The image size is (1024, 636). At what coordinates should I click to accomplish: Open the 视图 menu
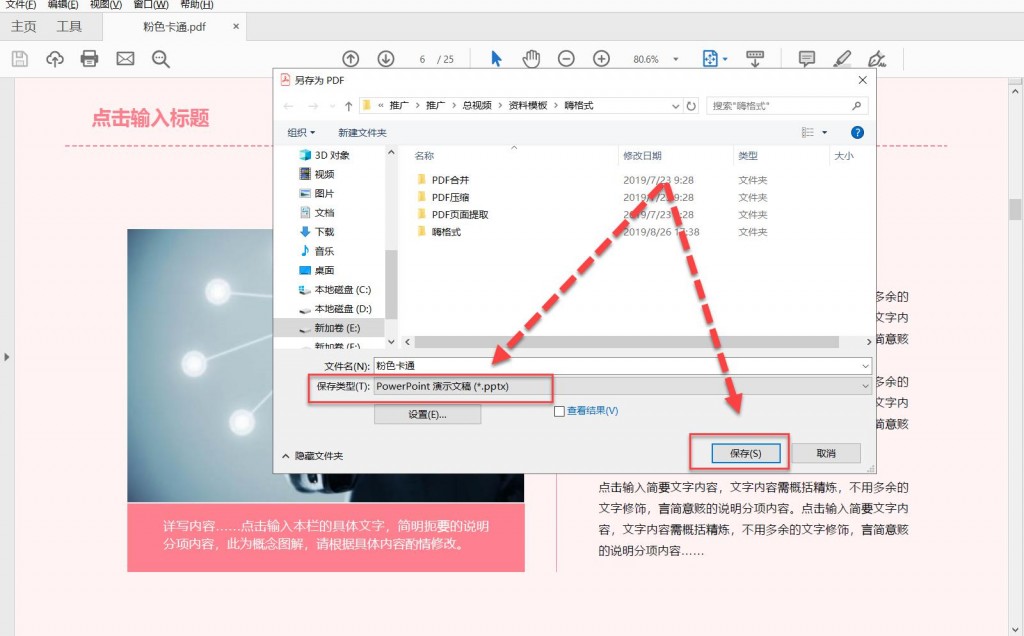pos(106,5)
